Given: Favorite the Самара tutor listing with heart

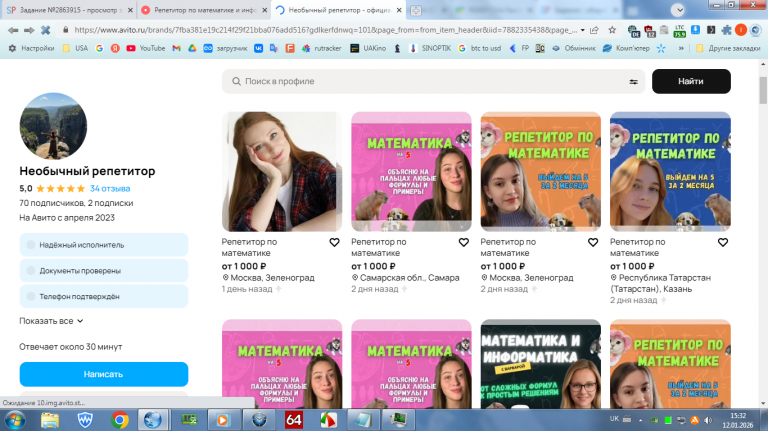Looking at the screenshot, I should click(463, 242).
